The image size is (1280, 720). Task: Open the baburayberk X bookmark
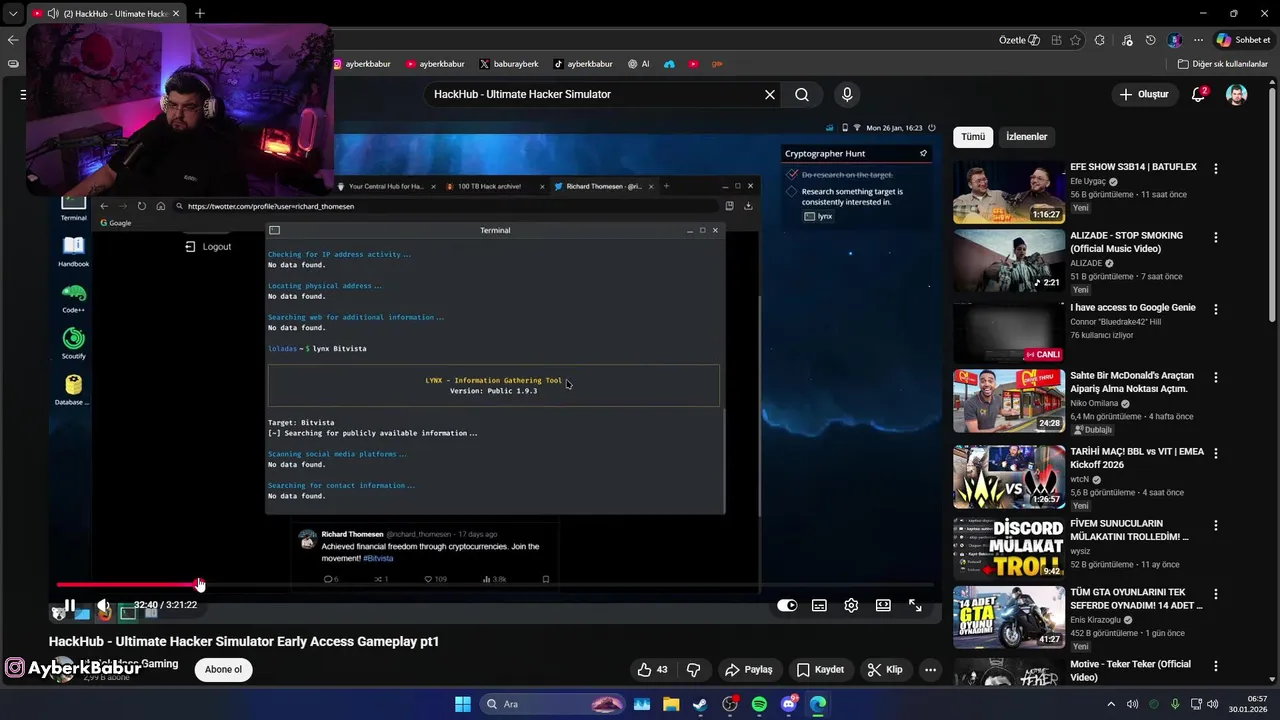tap(509, 64)
